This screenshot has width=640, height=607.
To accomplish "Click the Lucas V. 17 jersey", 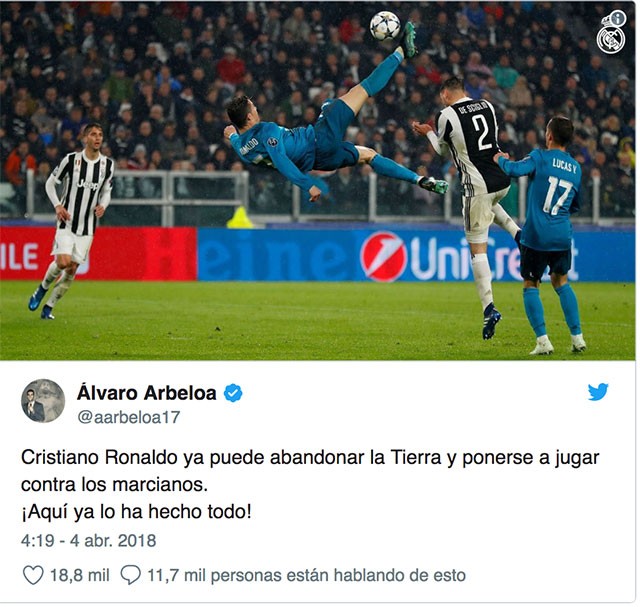I will pos(547,198).
